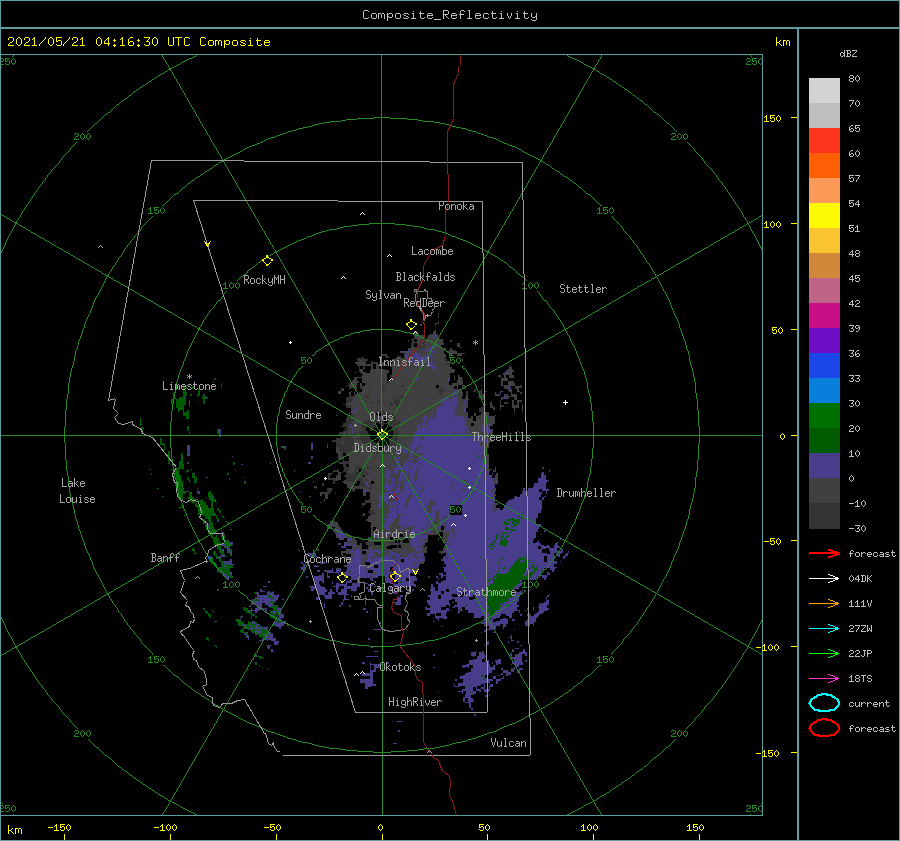
Task: Click the Sundre town label
Action: pyautogui.click(x=303, y=414)
